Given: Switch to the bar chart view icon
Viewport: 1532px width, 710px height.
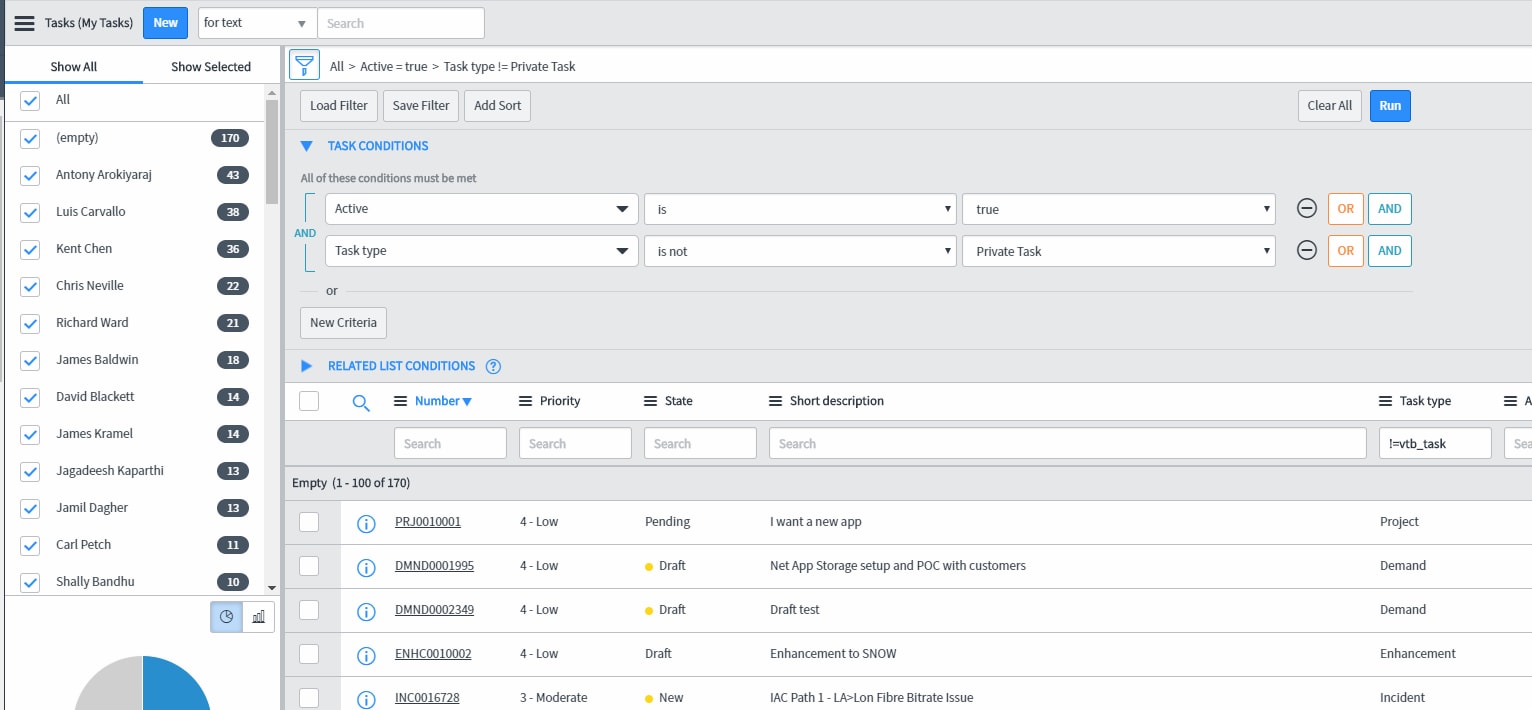Looking at the screenshot, I should click(x=258, y=617).
